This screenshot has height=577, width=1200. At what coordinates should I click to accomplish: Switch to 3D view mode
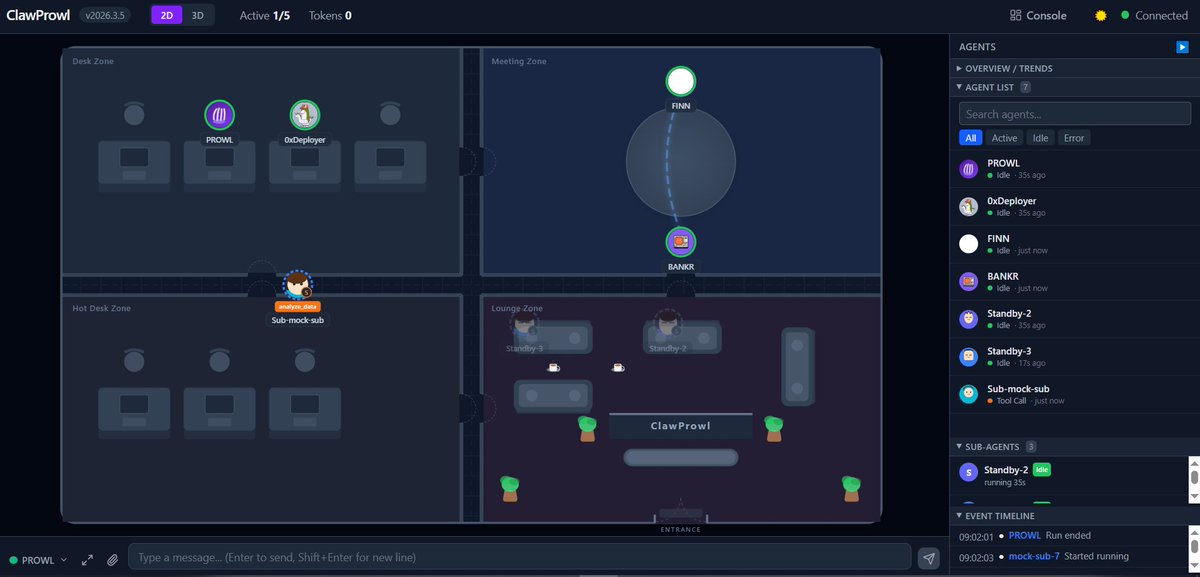tap(198, 15)
